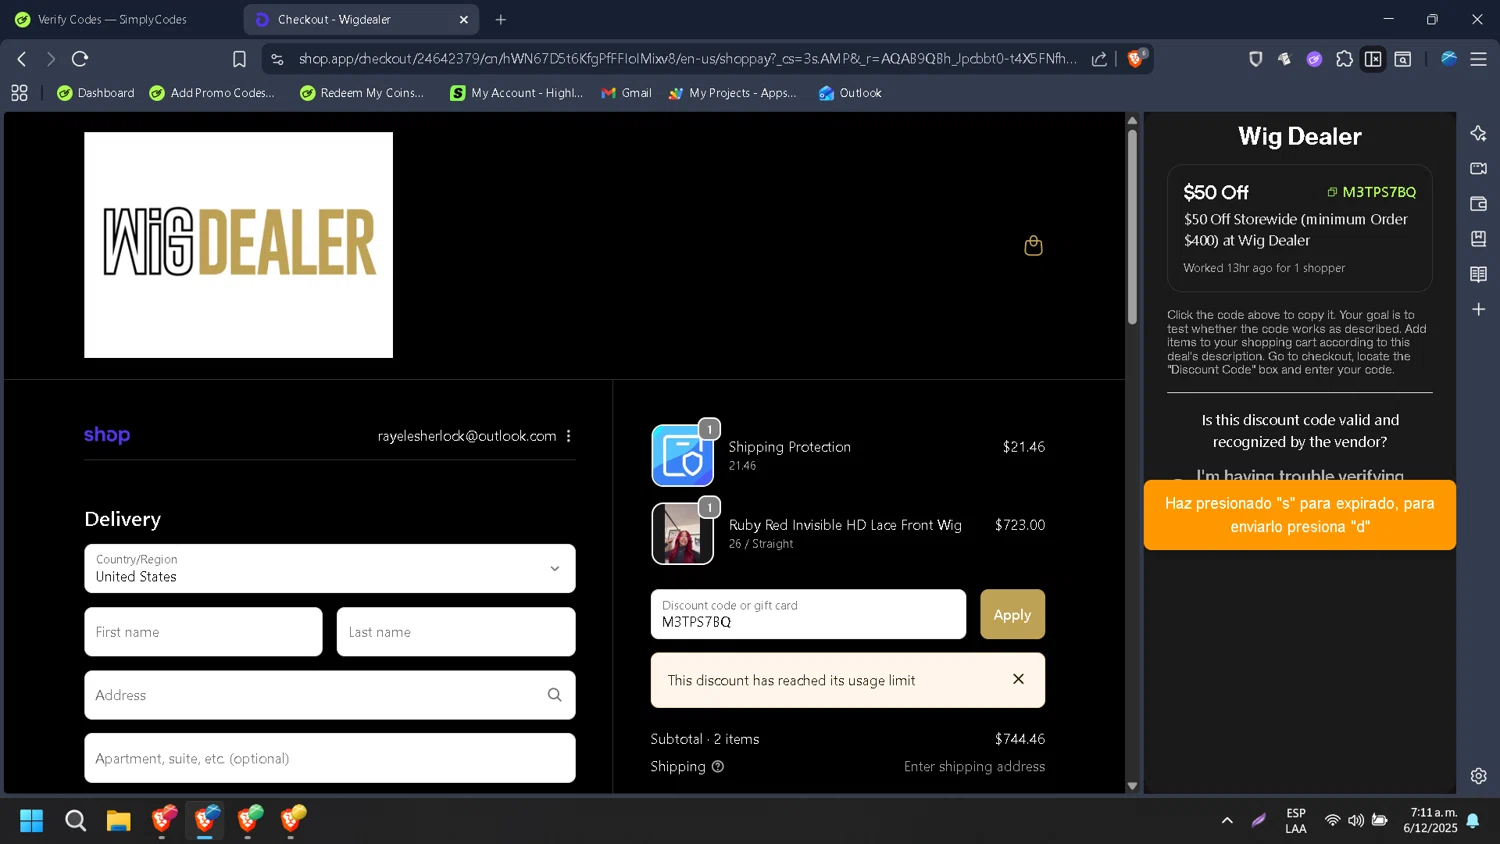Click the Last name field
1500x844 pixels.
[456, 632]
